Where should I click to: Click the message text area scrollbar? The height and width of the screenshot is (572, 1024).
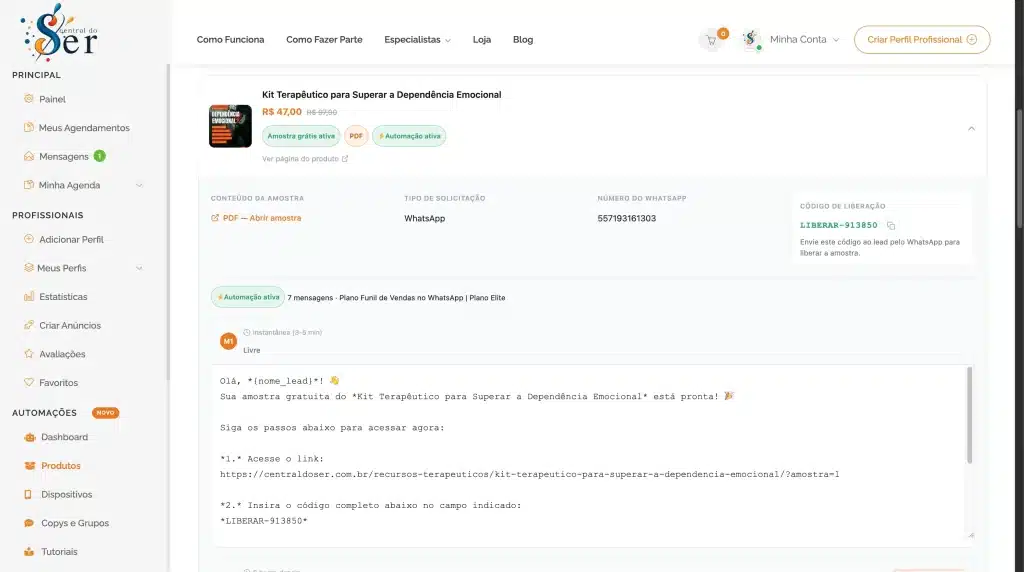coord(969,415)
